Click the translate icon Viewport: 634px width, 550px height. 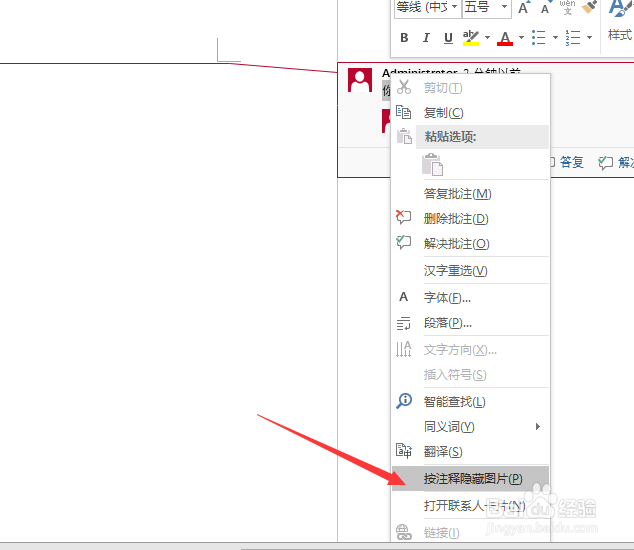pyautogui.click(x=404, y=451)
